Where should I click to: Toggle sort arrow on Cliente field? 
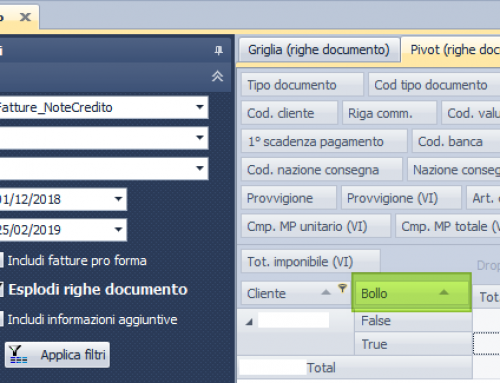pos(326,293)
